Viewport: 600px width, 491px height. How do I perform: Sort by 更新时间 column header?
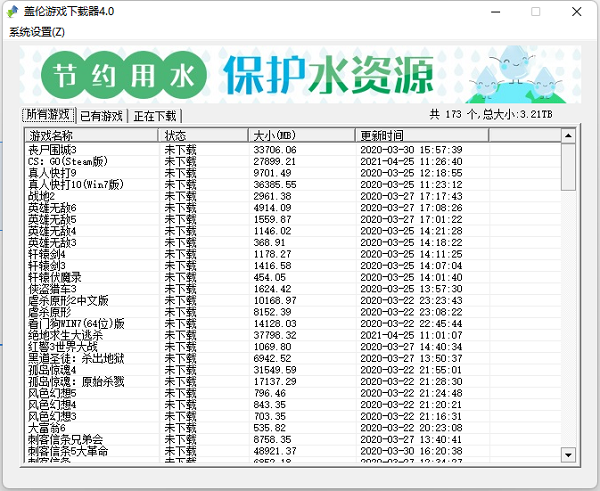click(422, 135)
